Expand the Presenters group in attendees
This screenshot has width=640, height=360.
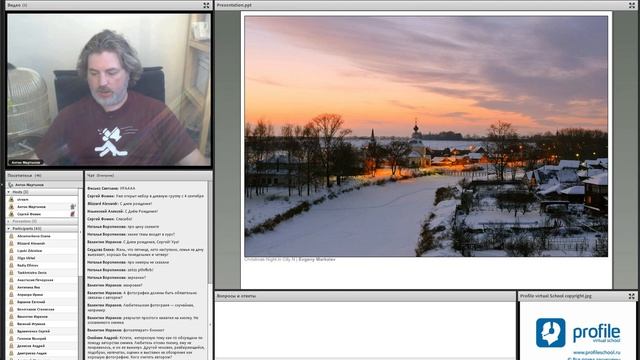[9, 221]
